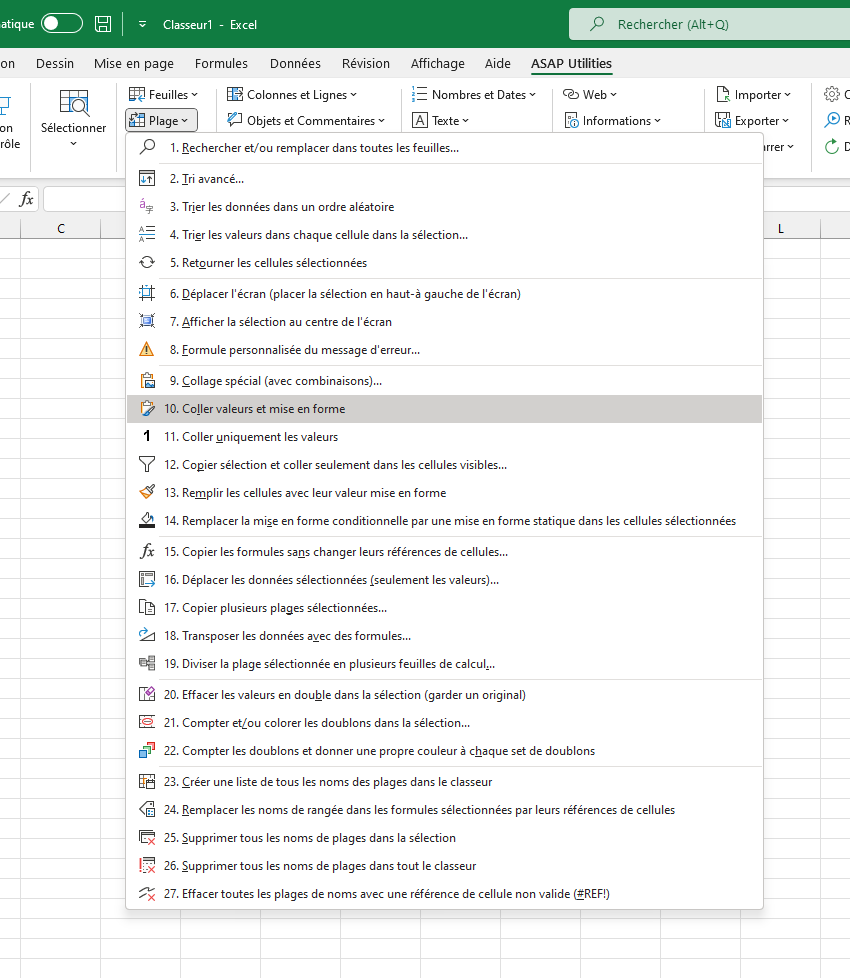Expand the Web dropdown
Viewport: 850px width, 978px height.
coord(589,94)
